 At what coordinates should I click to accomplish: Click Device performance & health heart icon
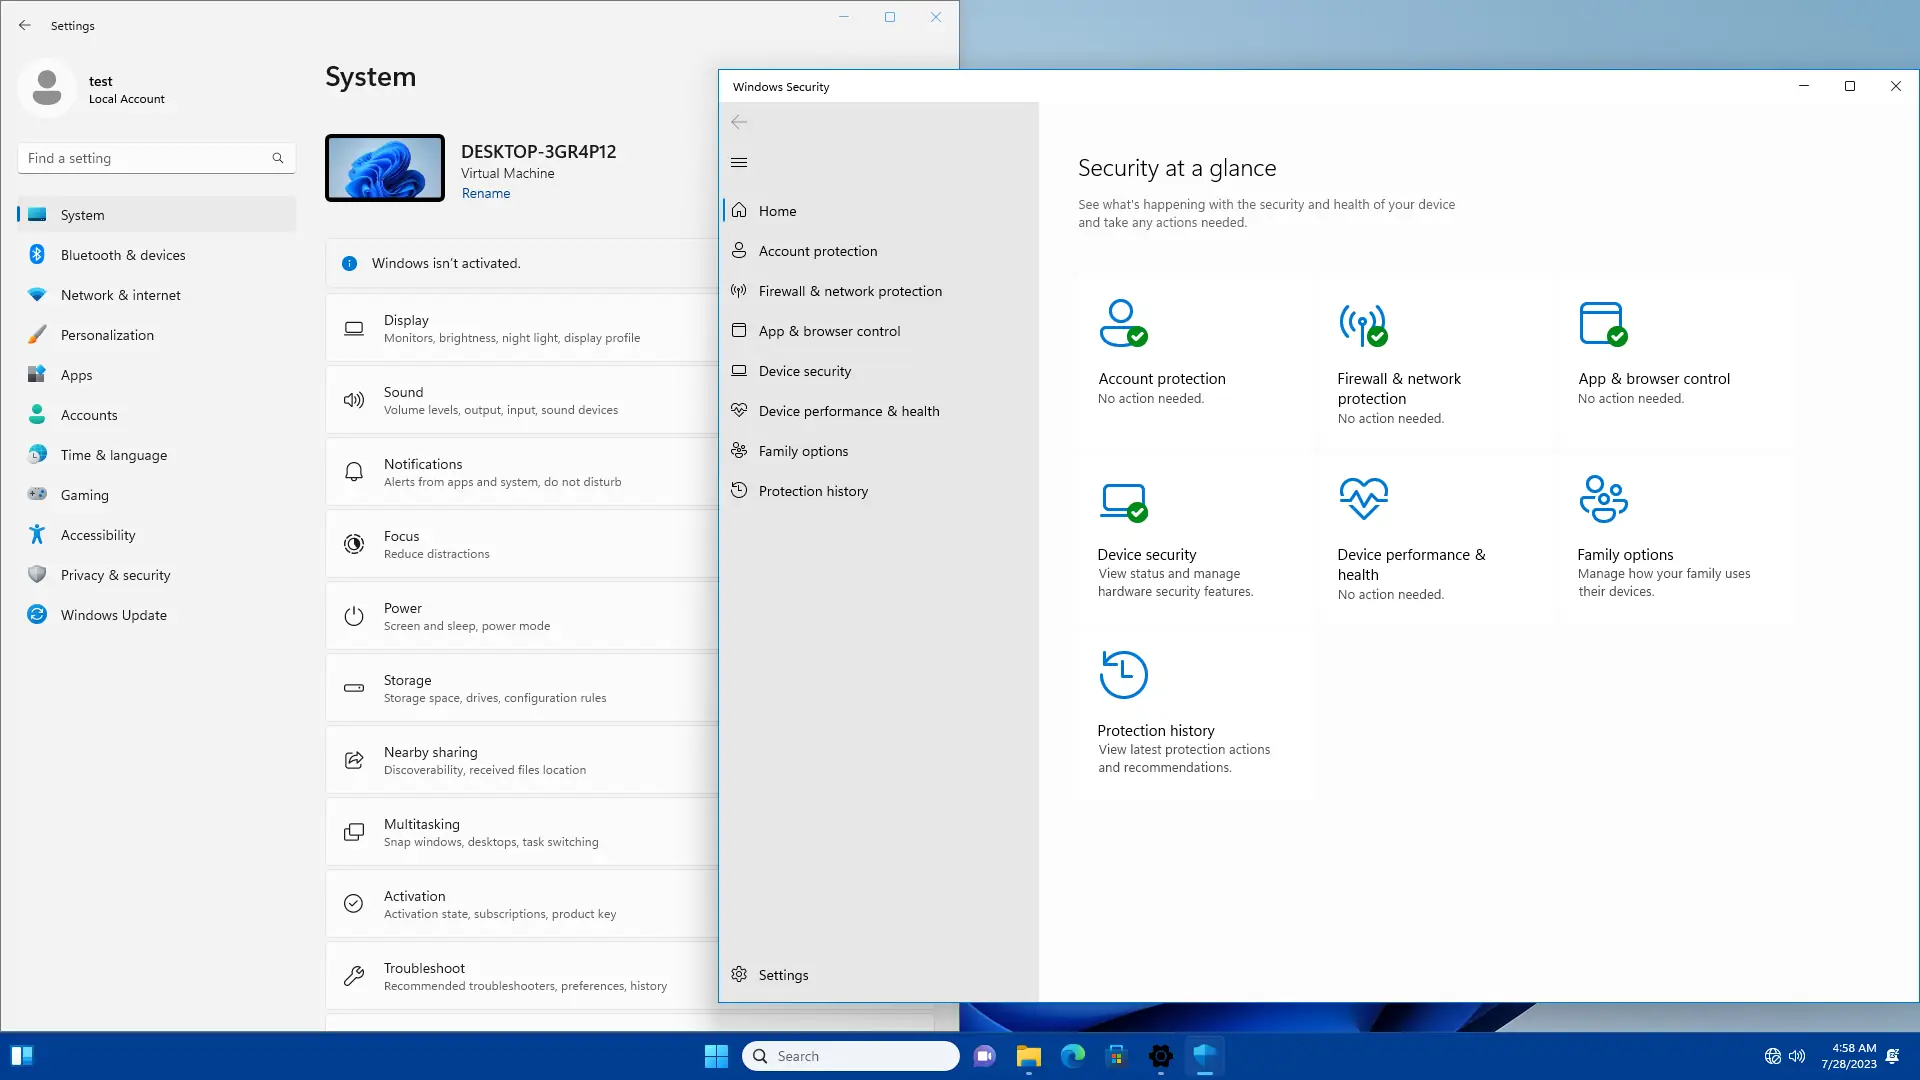(x=1363, y=498)
